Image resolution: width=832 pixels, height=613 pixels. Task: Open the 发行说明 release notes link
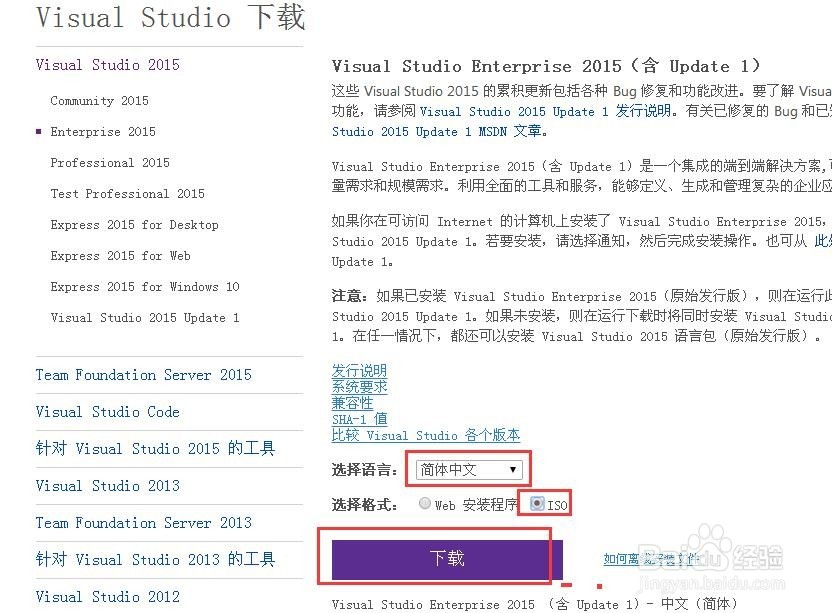coord(359,370)
